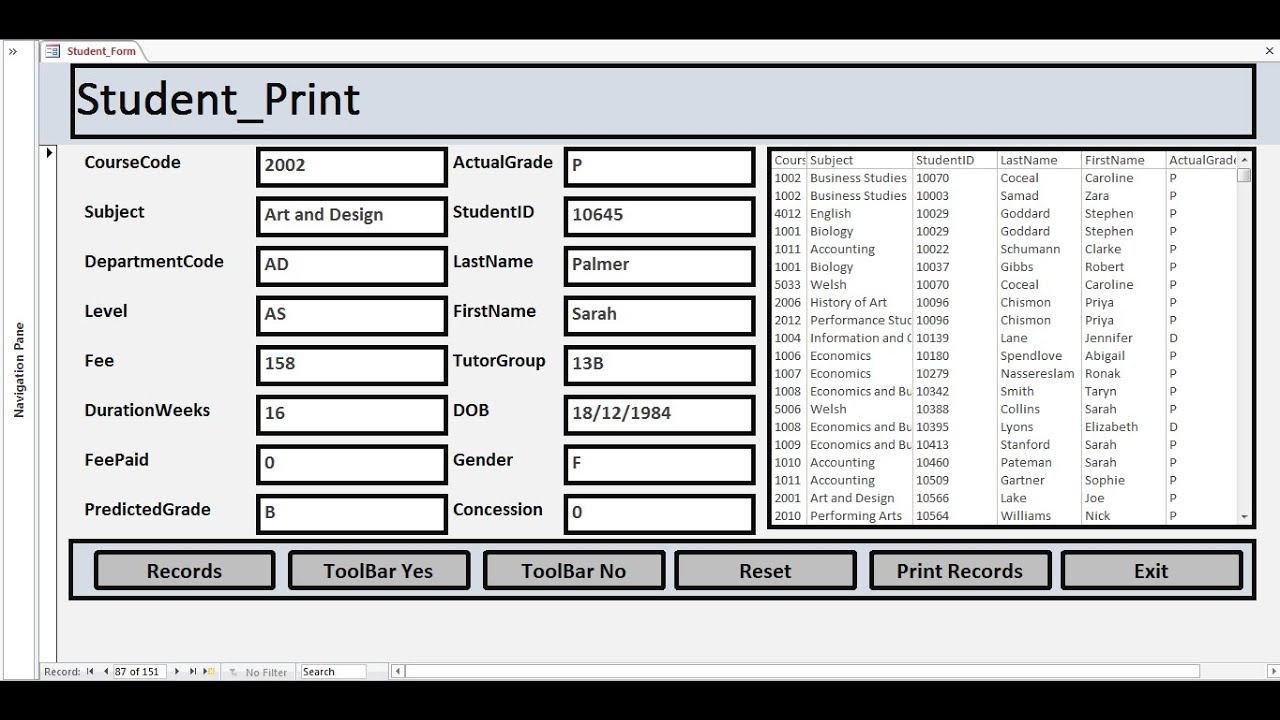Select the list row with LastName Nassereslam
This screenshot has height=720, width=1280.
click(x=1004, y=374)
